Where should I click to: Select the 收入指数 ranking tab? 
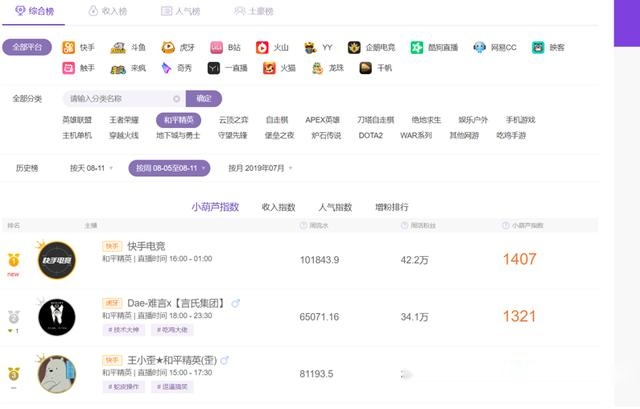pos(278,207)
